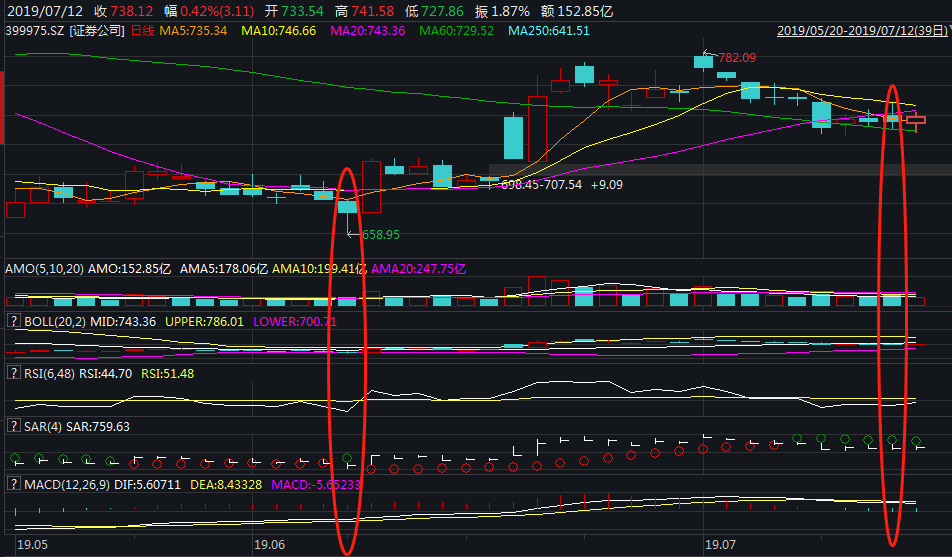Click the low price 727.86
The width and height of the screenshot is (952, 557).
pyautogui.click(x=443, y=11)
